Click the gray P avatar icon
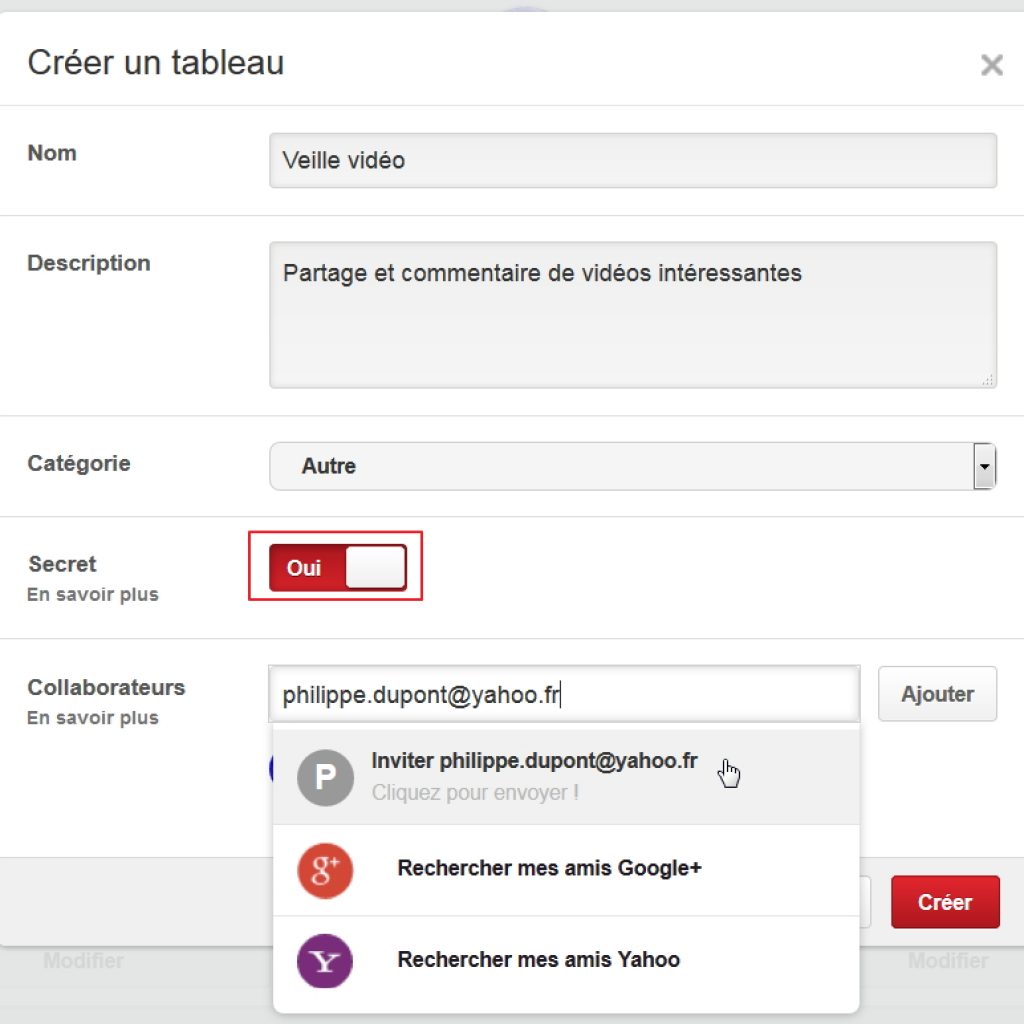The width and height of the screenshot is (1024, 1024). click(325, 777)
